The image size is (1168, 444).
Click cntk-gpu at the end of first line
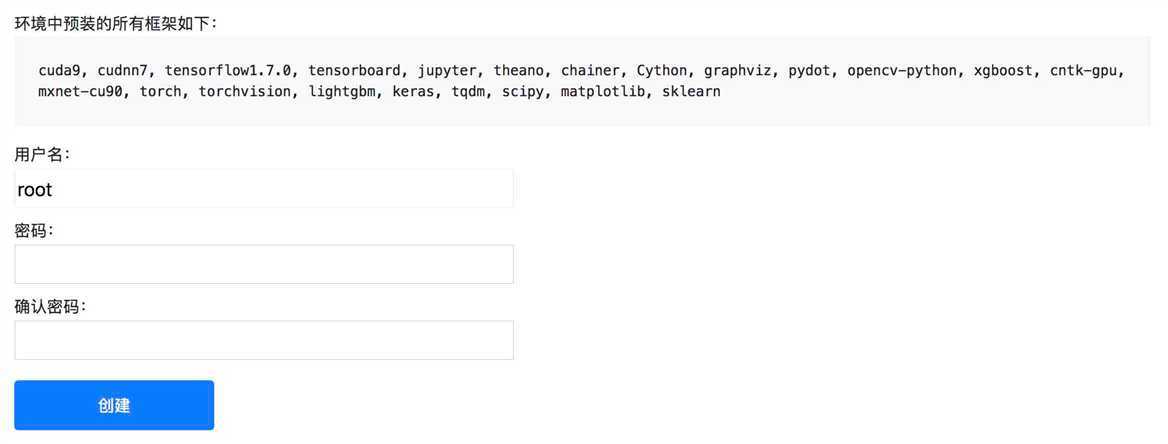(x=1086, y=72)
